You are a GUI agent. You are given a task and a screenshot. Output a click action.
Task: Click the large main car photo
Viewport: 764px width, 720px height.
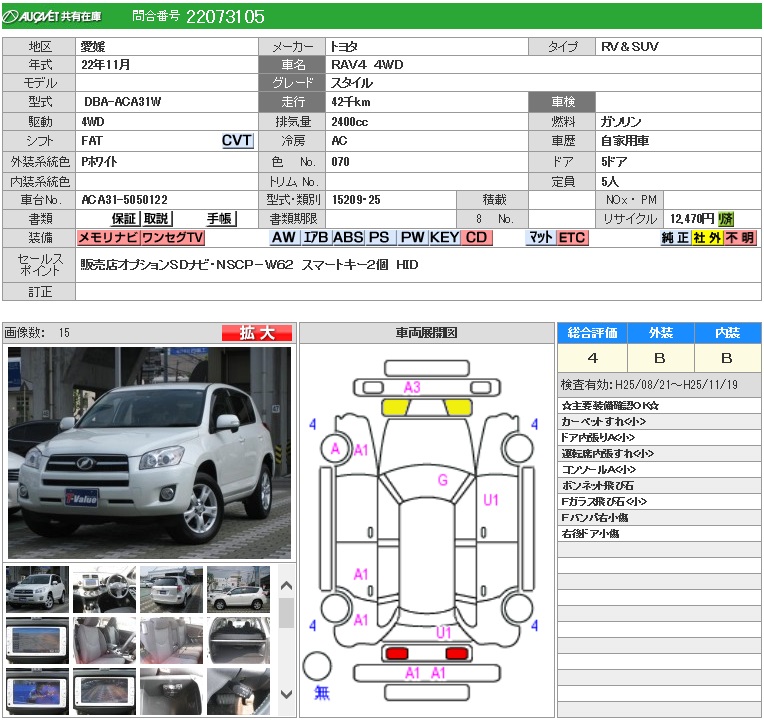point(149,453)
